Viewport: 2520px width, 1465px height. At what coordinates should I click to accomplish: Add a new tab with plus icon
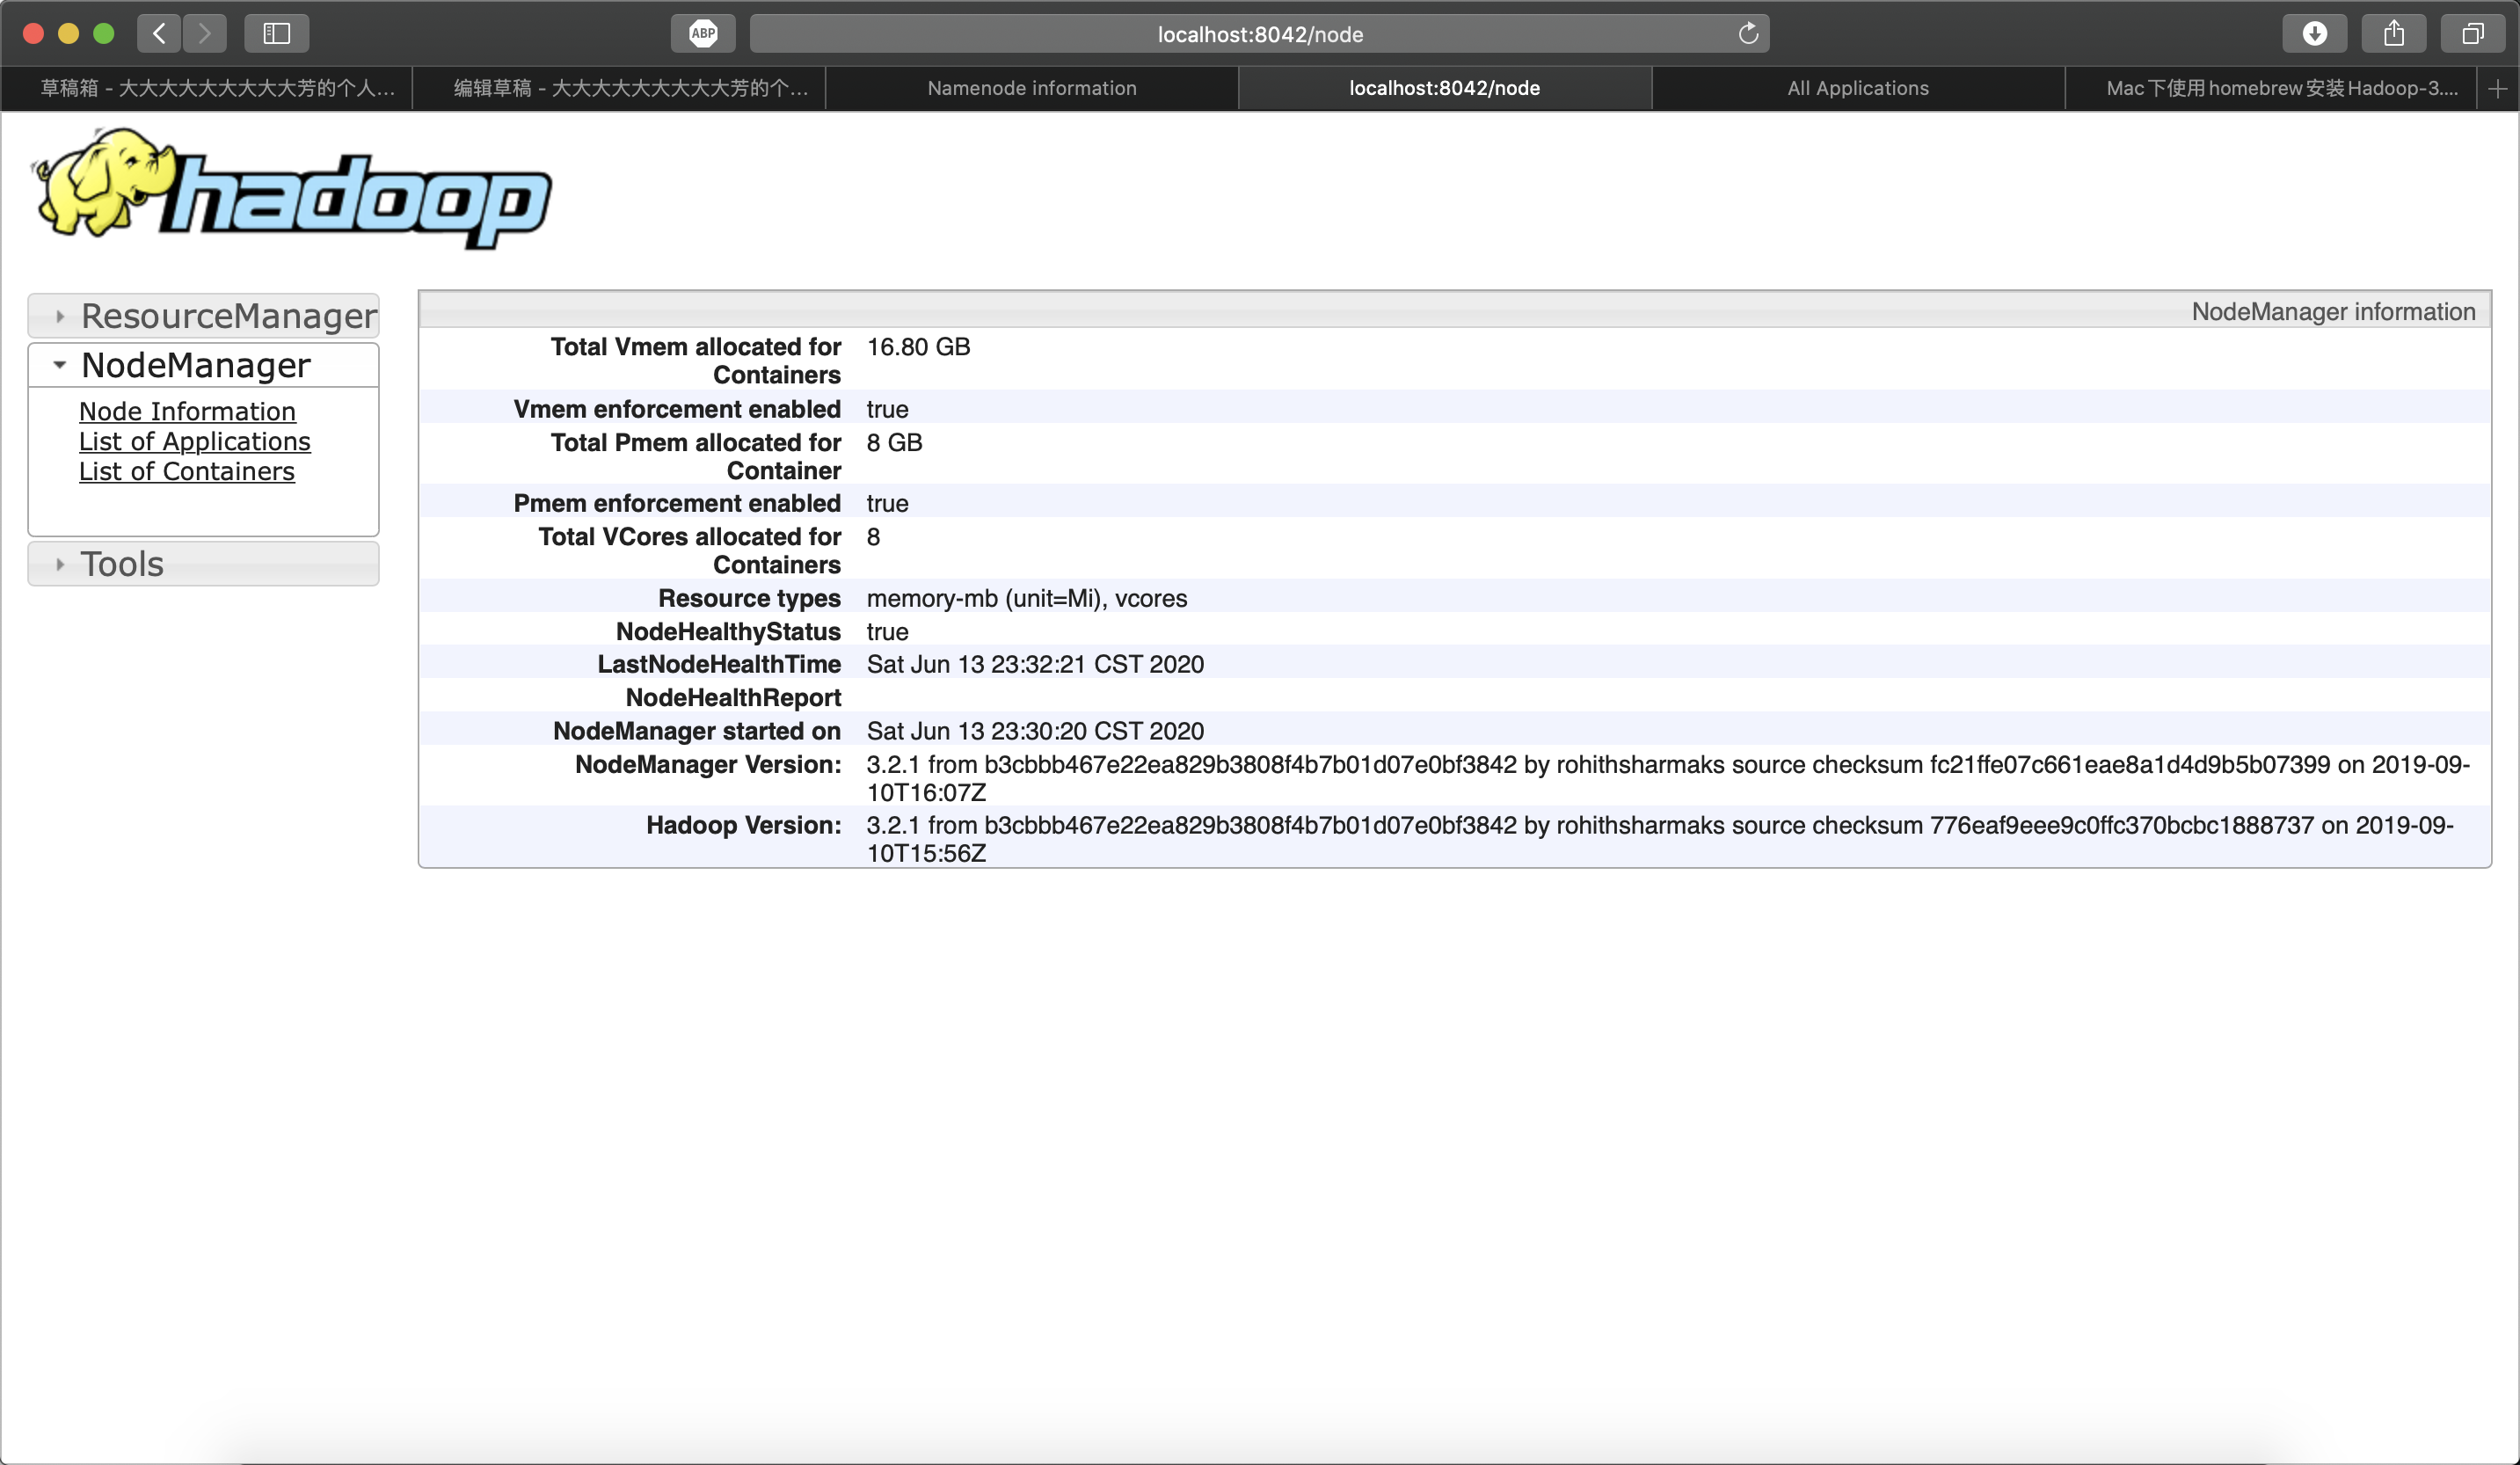[x=2497, y=89]
